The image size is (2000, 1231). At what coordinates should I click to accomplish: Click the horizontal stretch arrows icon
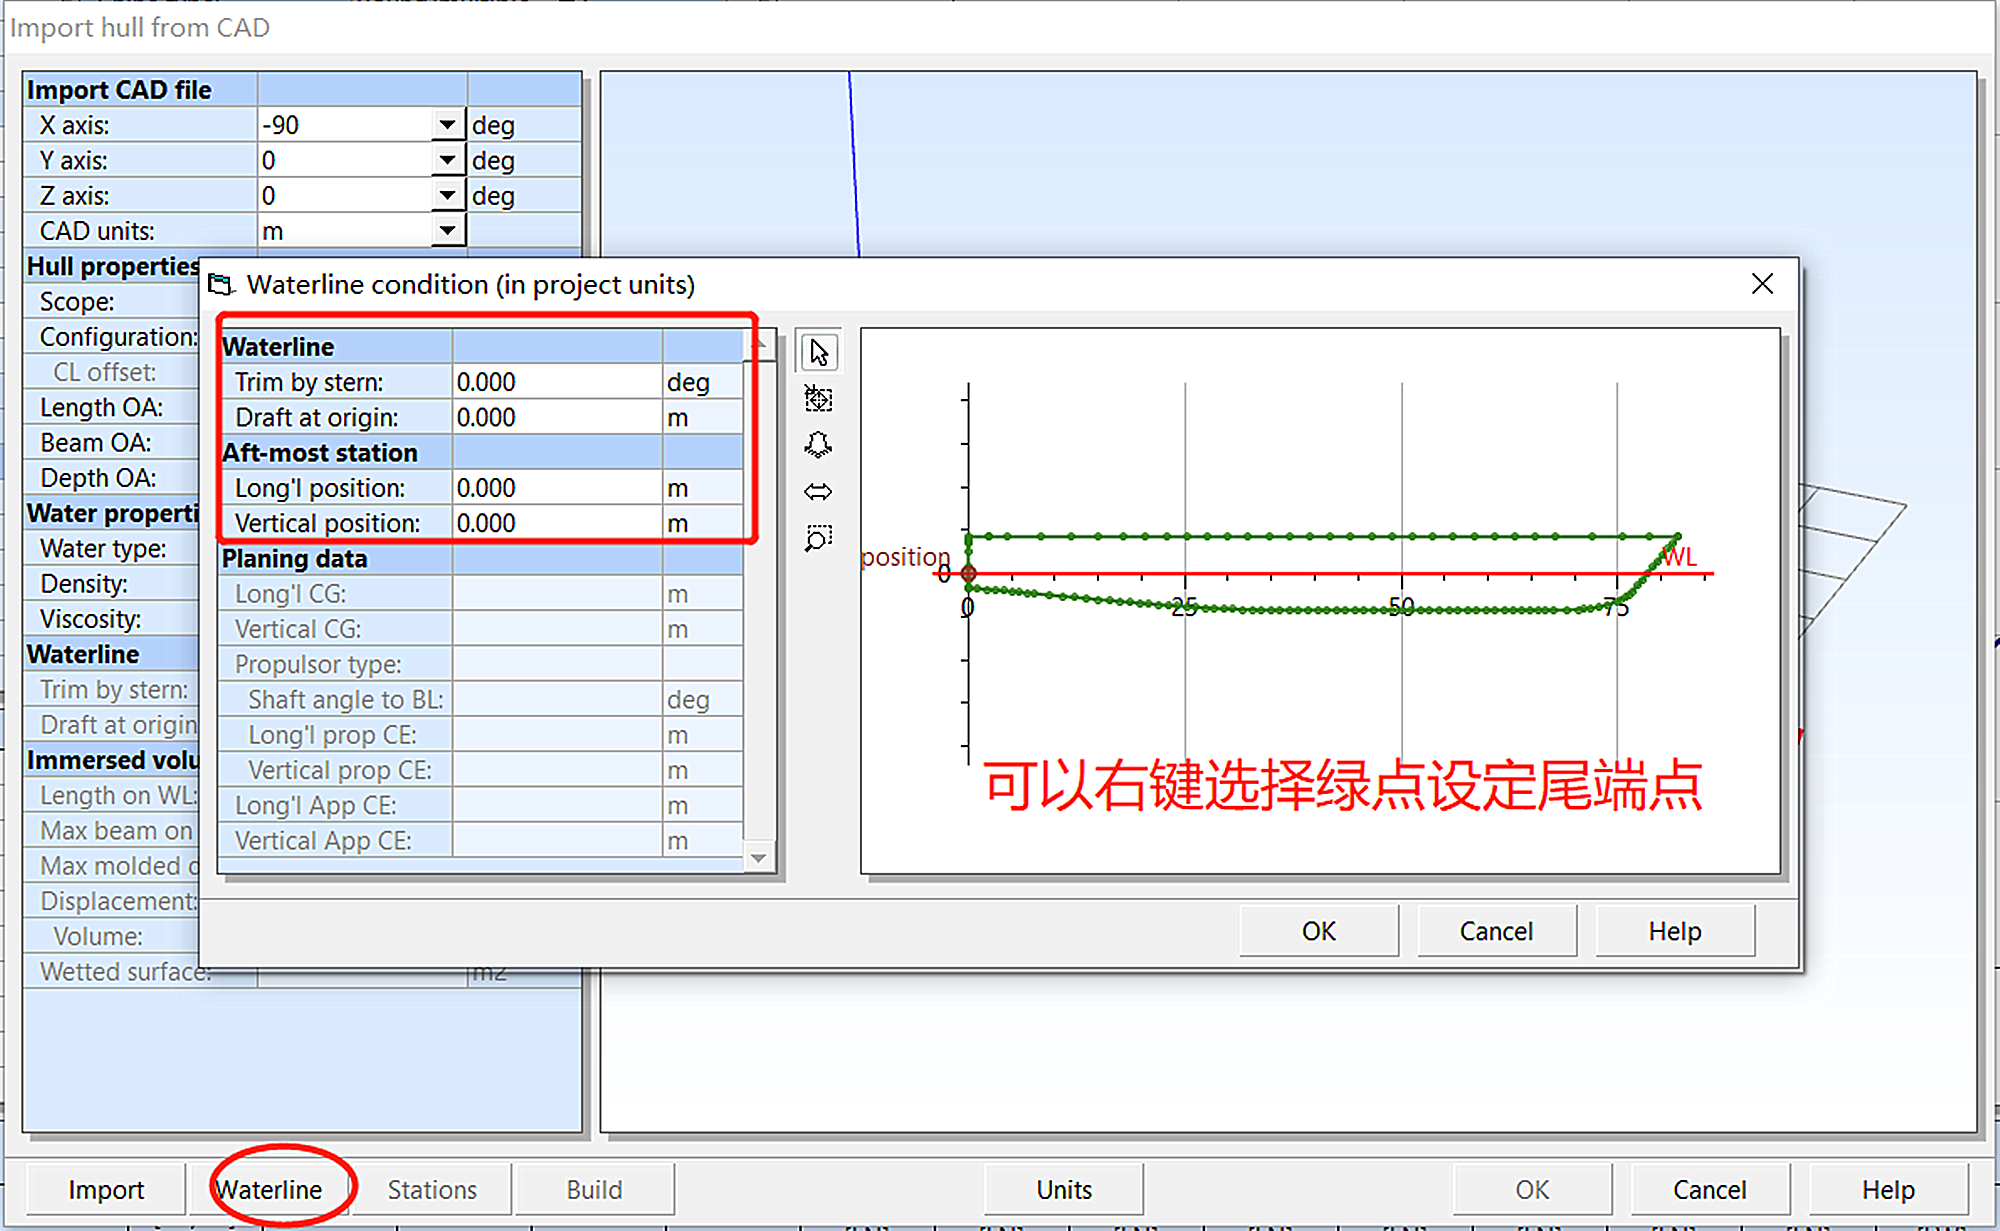point(817,491)
